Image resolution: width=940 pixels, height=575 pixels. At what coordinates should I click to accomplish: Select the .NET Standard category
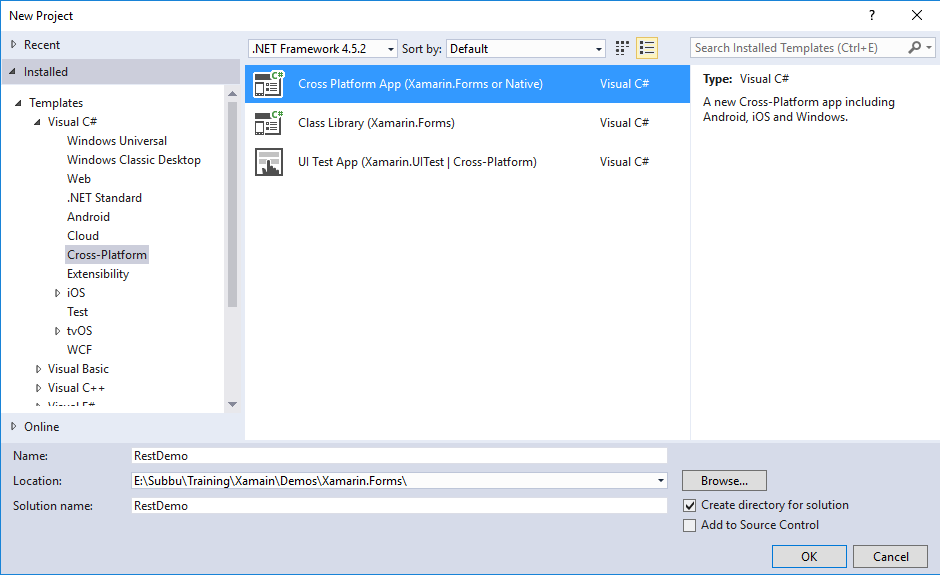(x=104, y=198)
